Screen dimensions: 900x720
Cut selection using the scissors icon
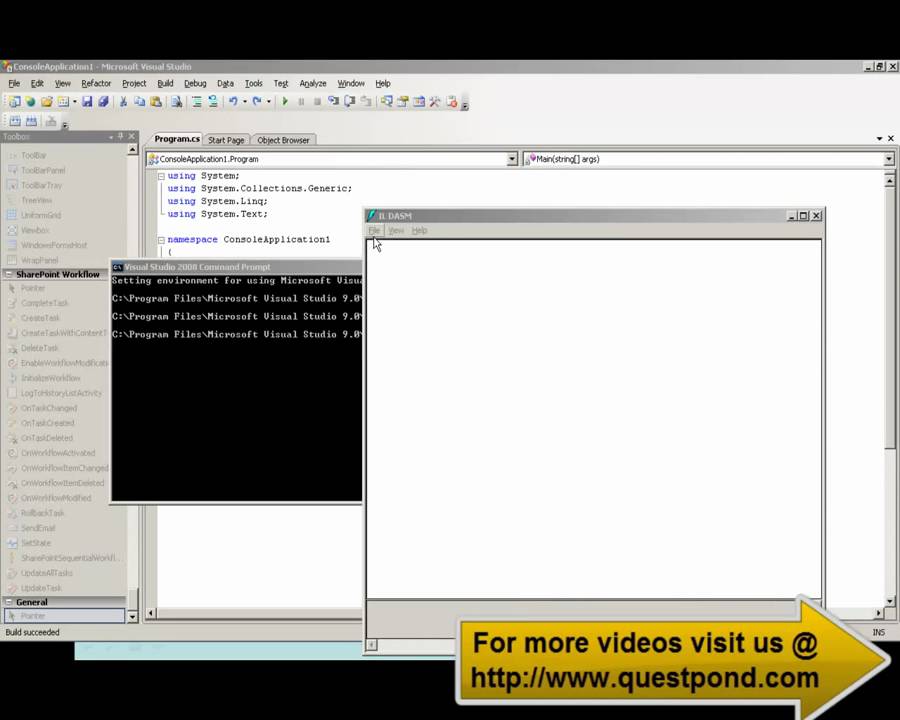pyautogui.click(x=123, y=102)
